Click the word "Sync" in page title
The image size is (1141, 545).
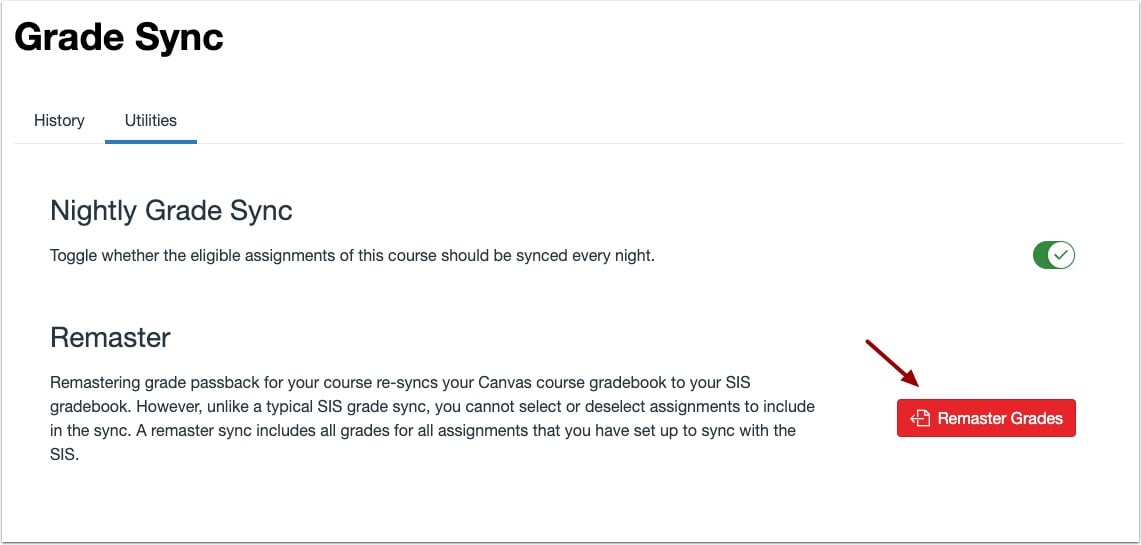pyautogui.click(x=177, y=38)
